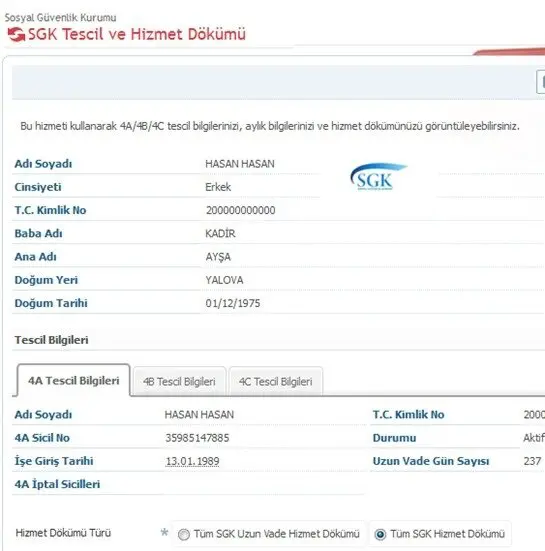Click HASAN HASAN name in the top info section
This screenshot has height=551, width=545.
pyautogui.click(x=240, y=164)
